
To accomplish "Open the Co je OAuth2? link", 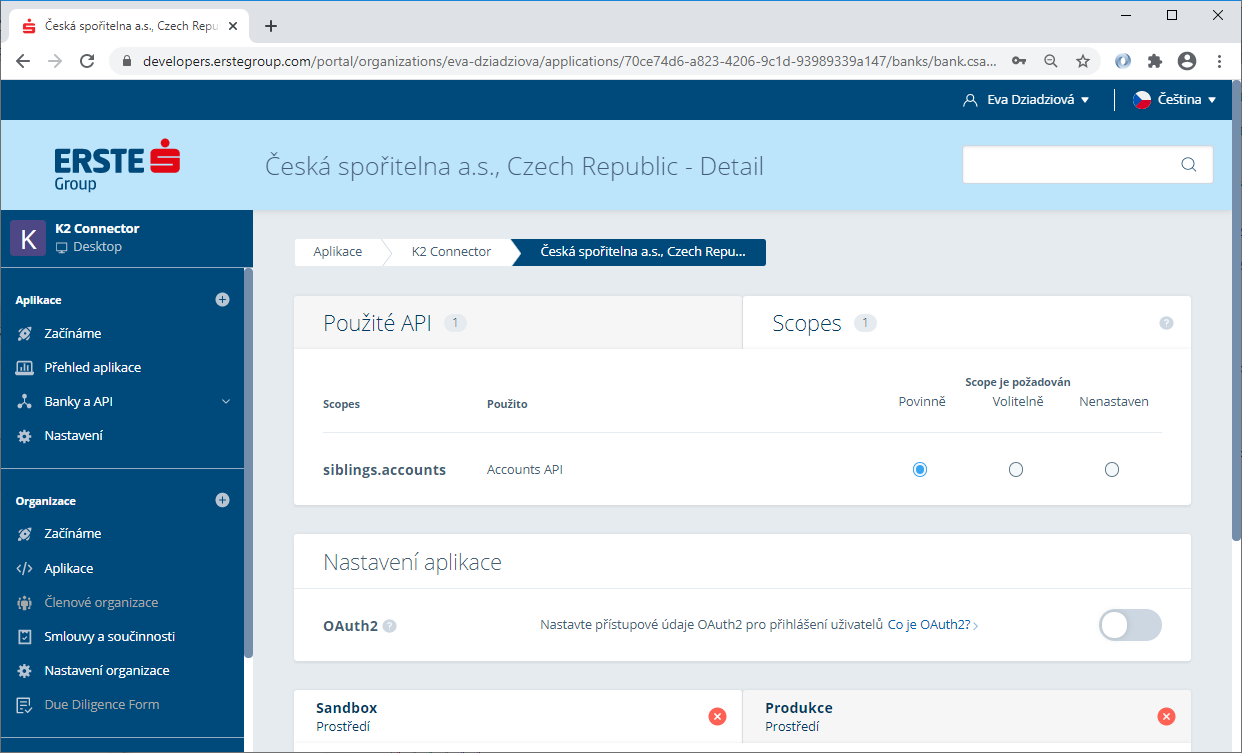I will tap(929, 625).
